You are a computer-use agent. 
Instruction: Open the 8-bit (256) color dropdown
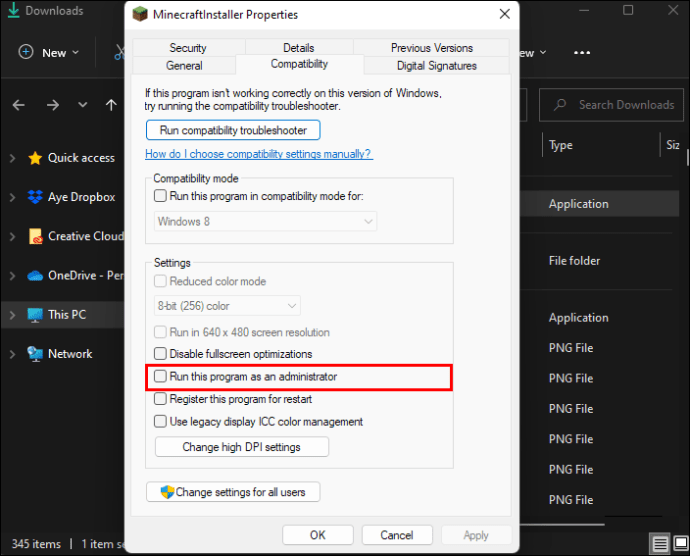point(227,306)
